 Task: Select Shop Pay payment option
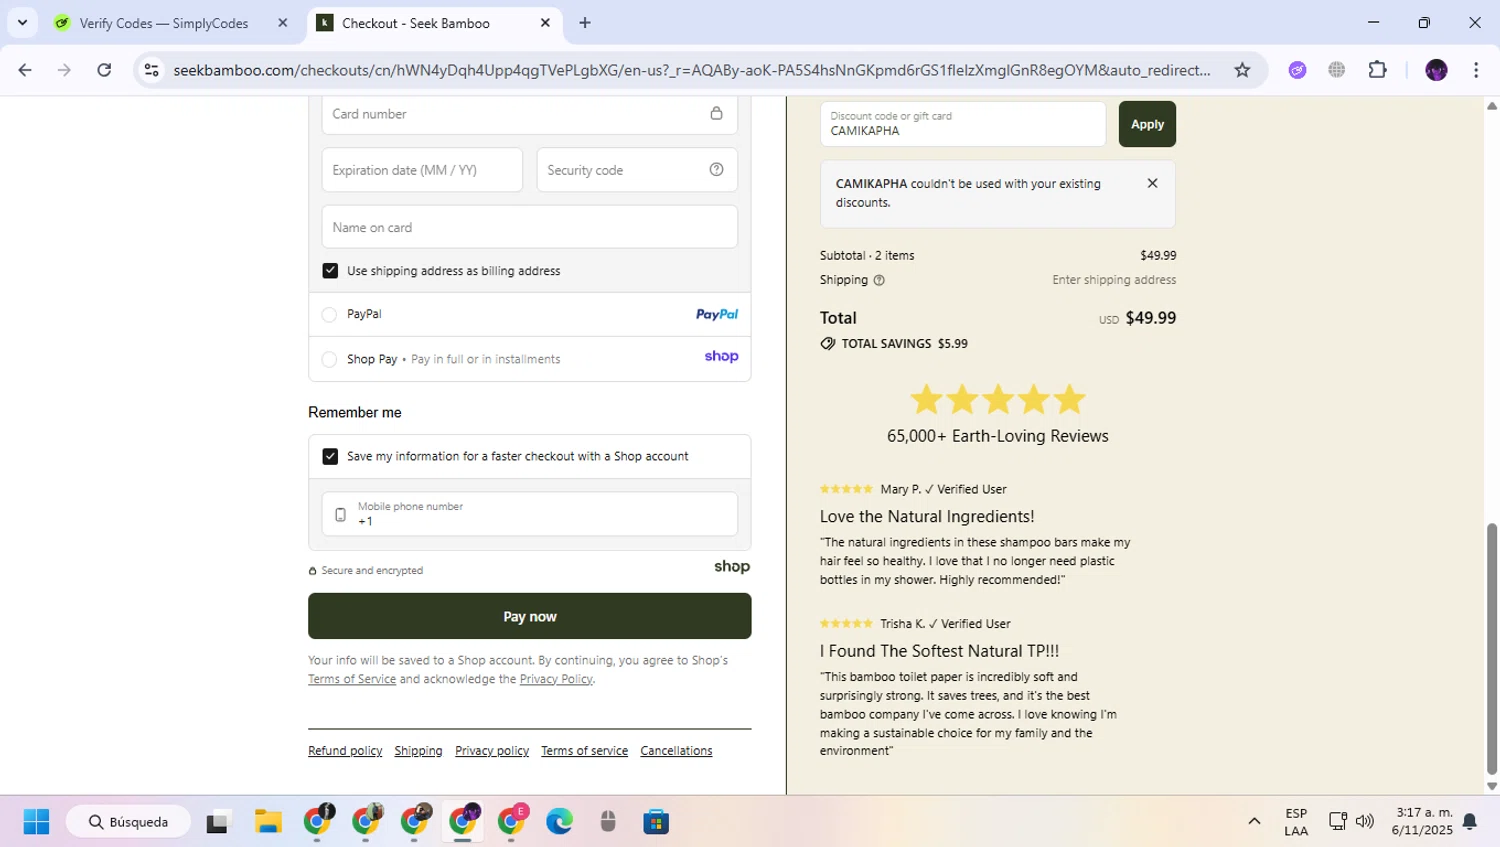point(329,359)
